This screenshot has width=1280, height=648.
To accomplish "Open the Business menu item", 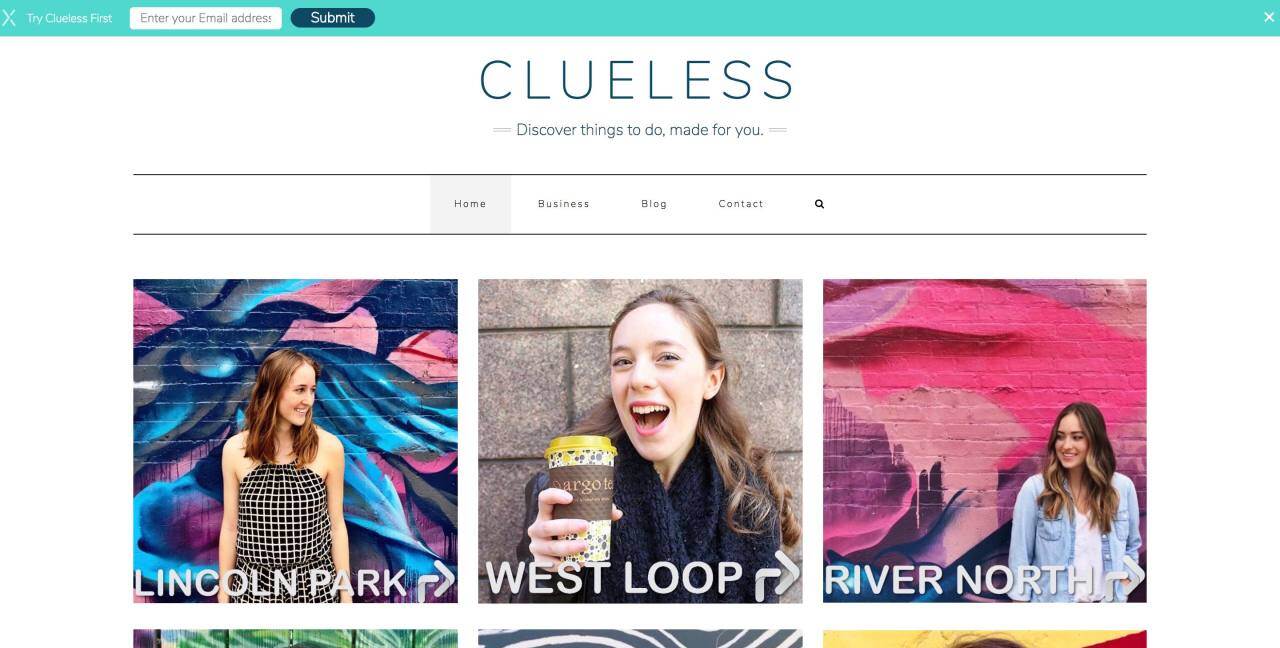I will (564, 204).
